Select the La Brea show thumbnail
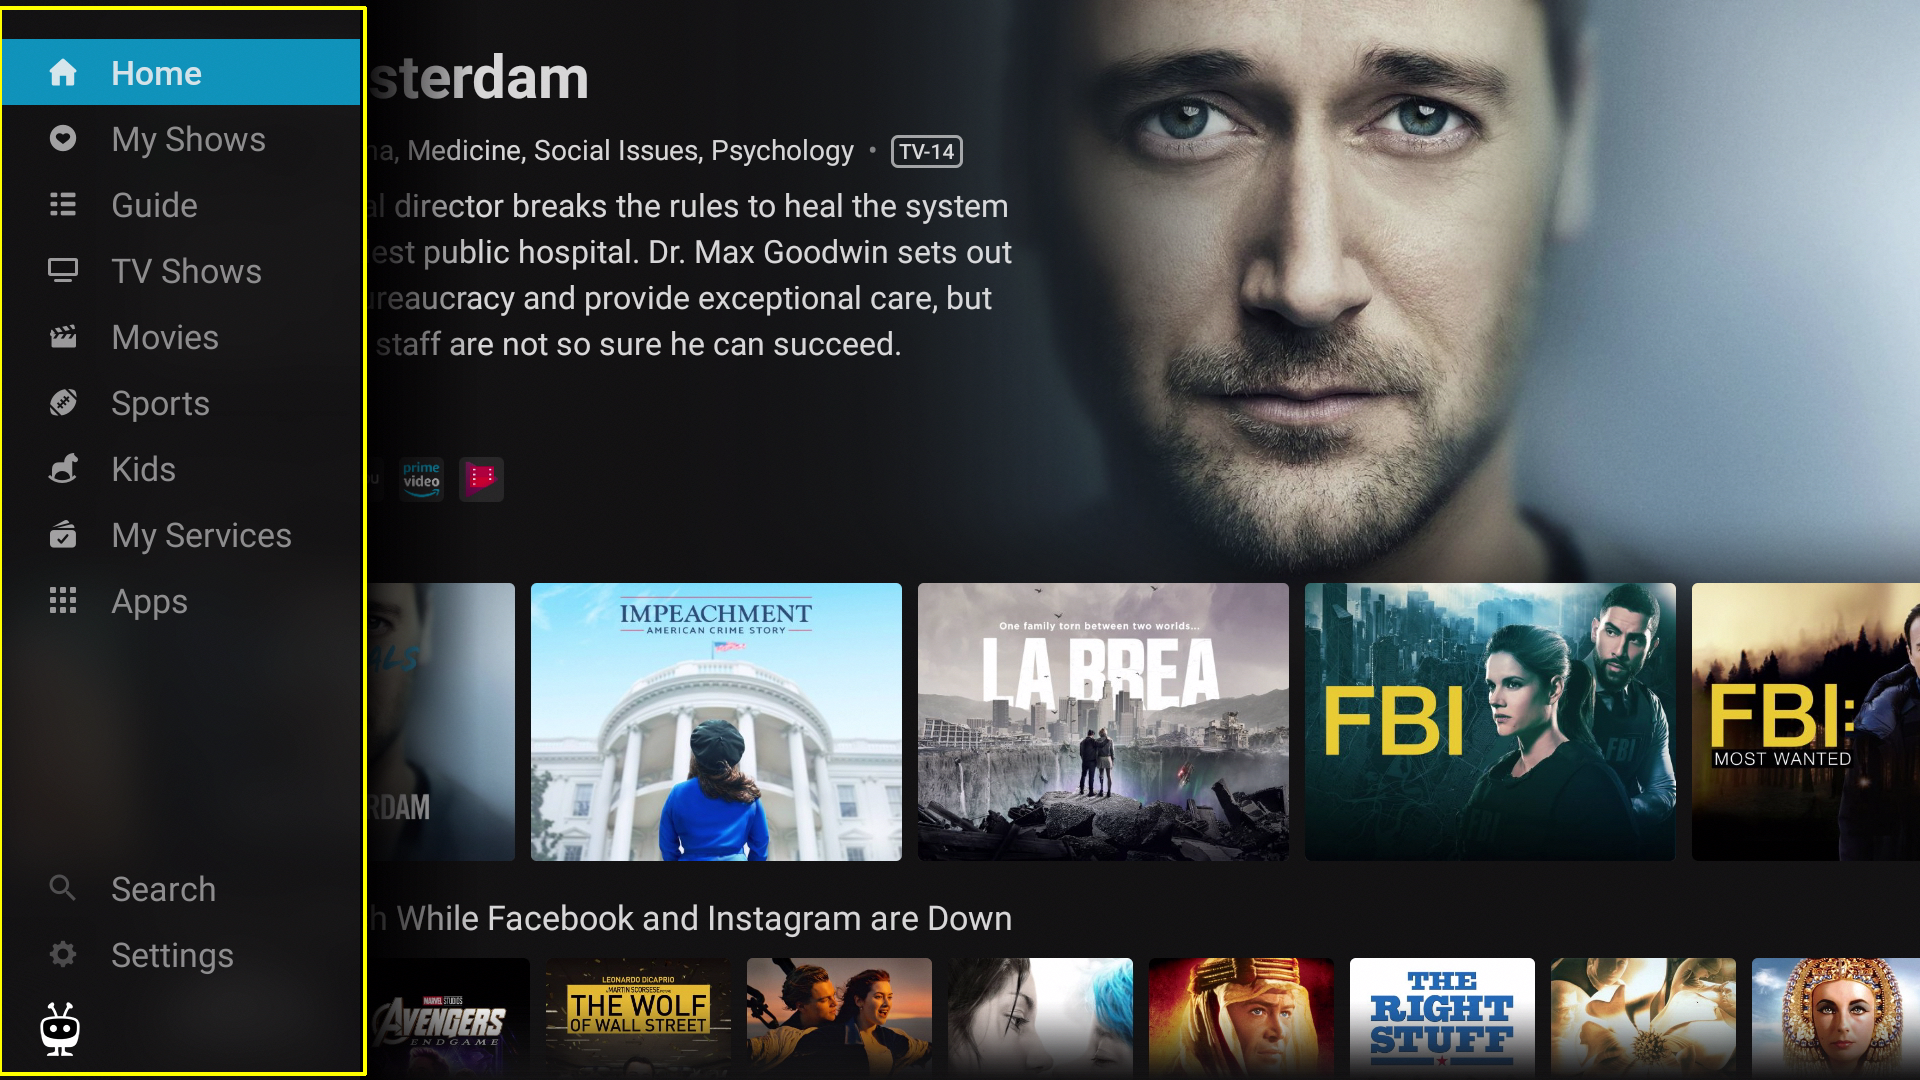 pos(1103,722)
